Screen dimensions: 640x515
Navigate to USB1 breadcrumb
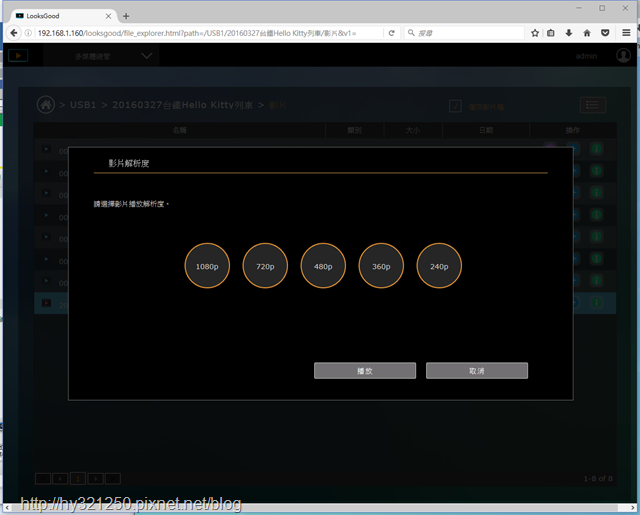click(83, 105)
